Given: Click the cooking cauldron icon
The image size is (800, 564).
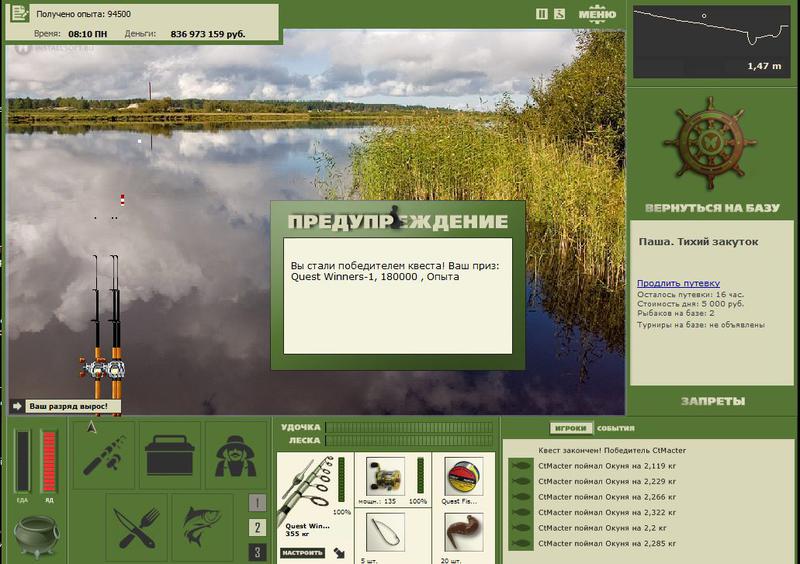Looking at the screenshot, I should click(35, 536).
